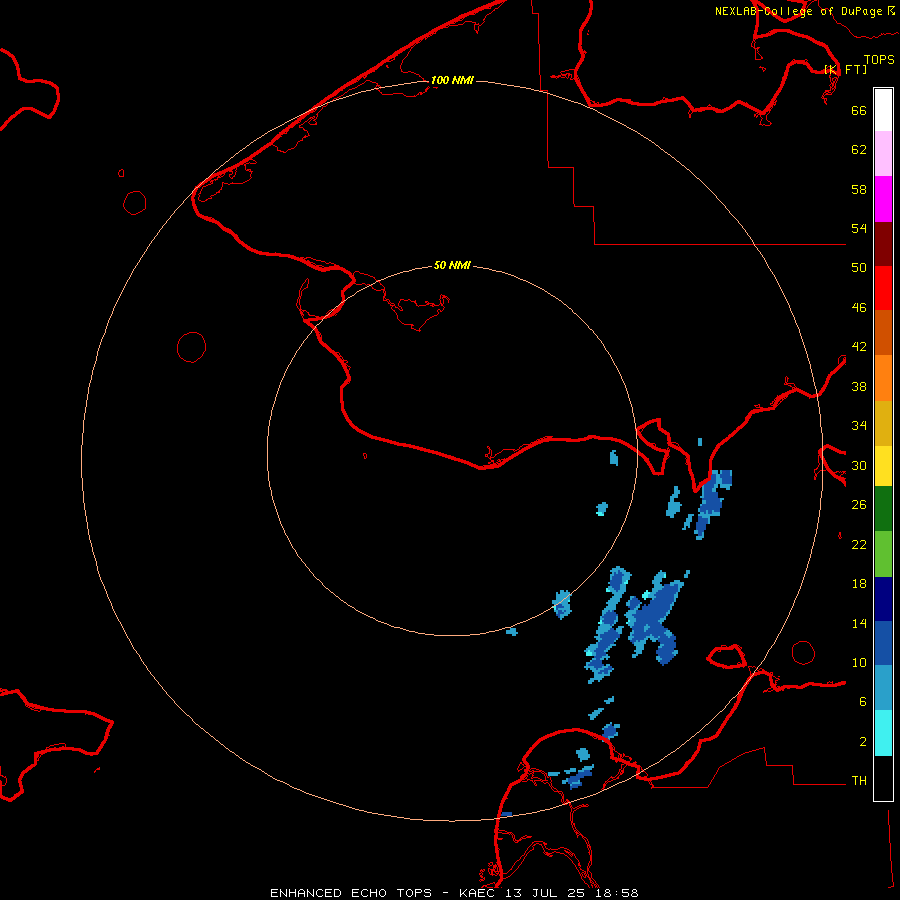Click the navy blue legend swatch
The image size is (900, 900).
883,599
